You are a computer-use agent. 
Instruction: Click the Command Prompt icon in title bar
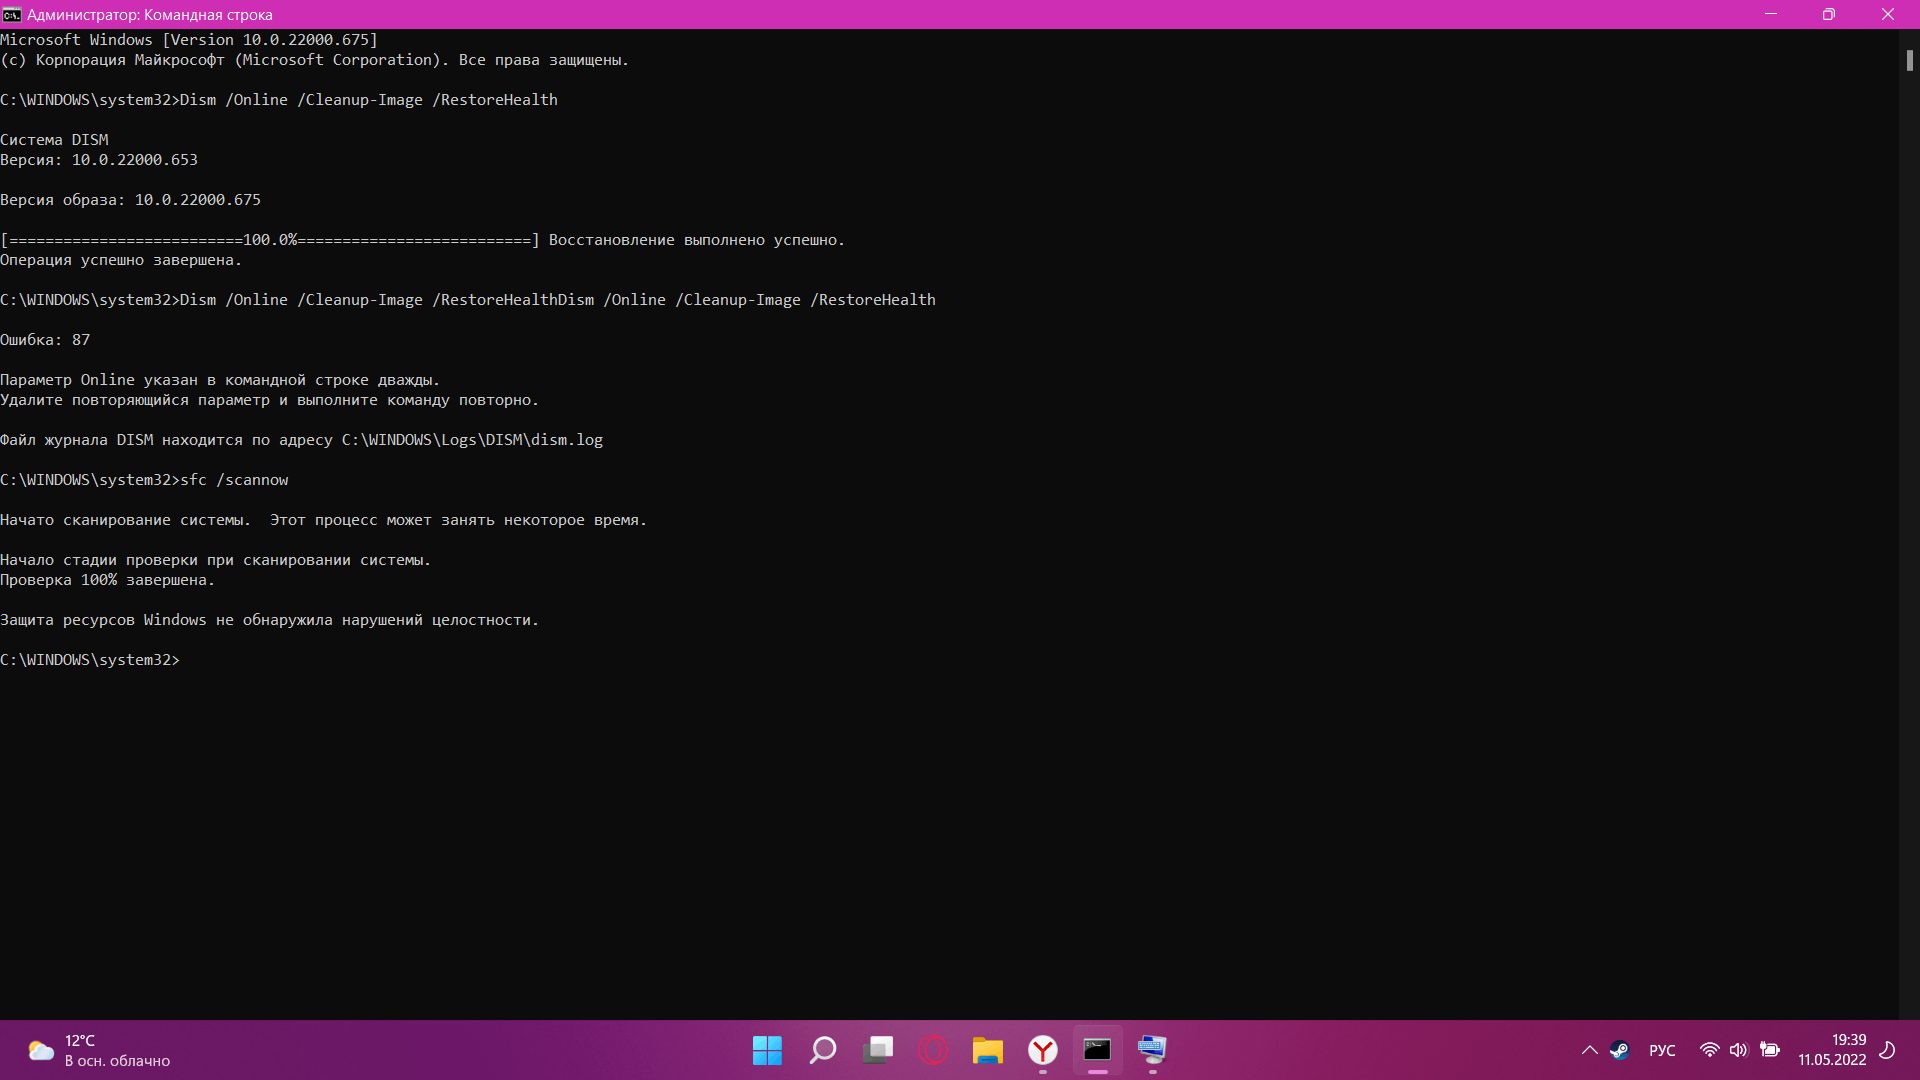point(11,14)
